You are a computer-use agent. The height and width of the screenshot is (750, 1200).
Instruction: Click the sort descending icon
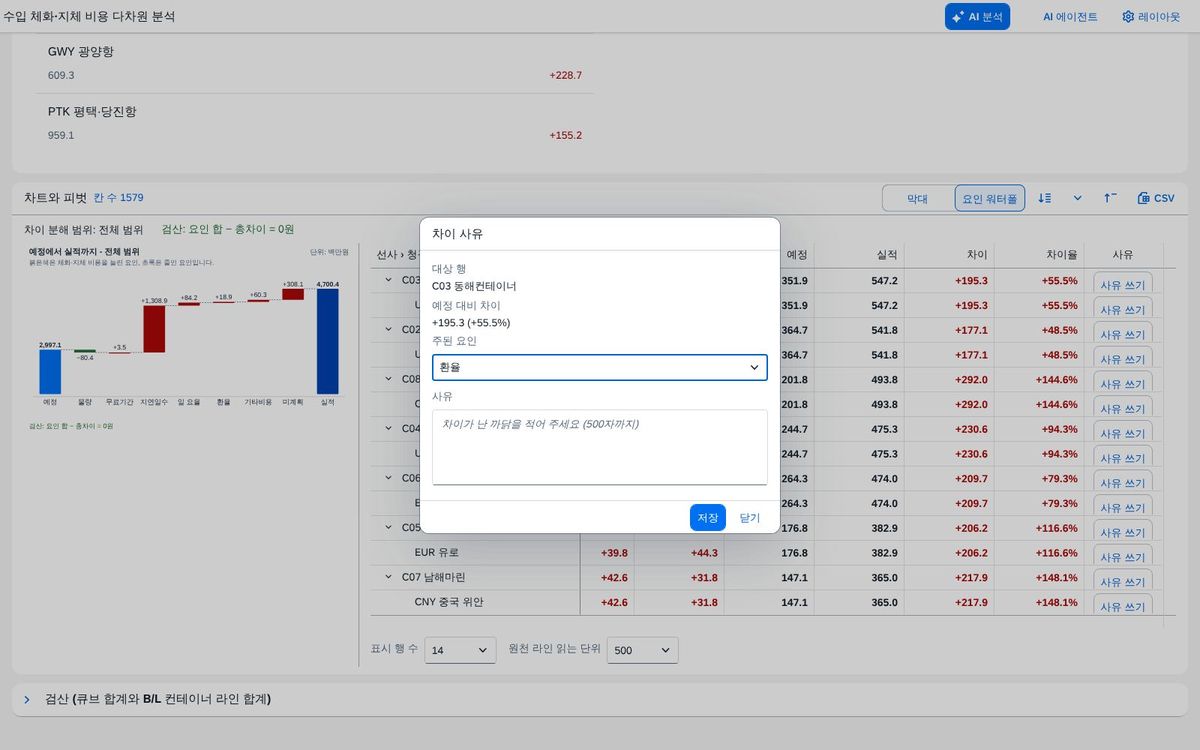point(1045,198)
